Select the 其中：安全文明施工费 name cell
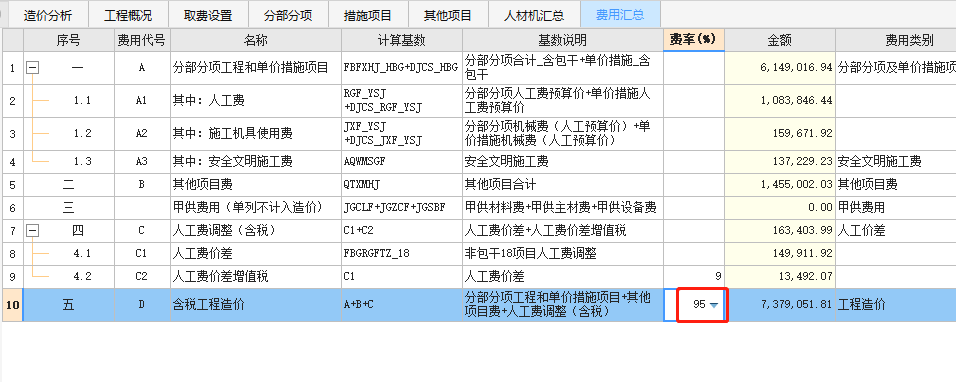Screen dimensions: 956x382 (255, 161)
